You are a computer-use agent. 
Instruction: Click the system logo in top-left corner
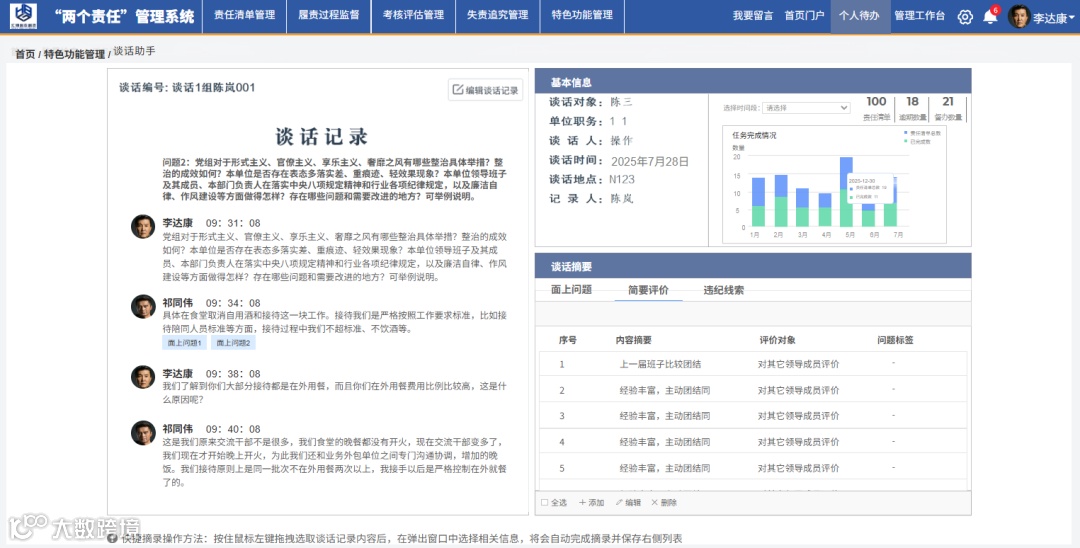pos(23,16)
